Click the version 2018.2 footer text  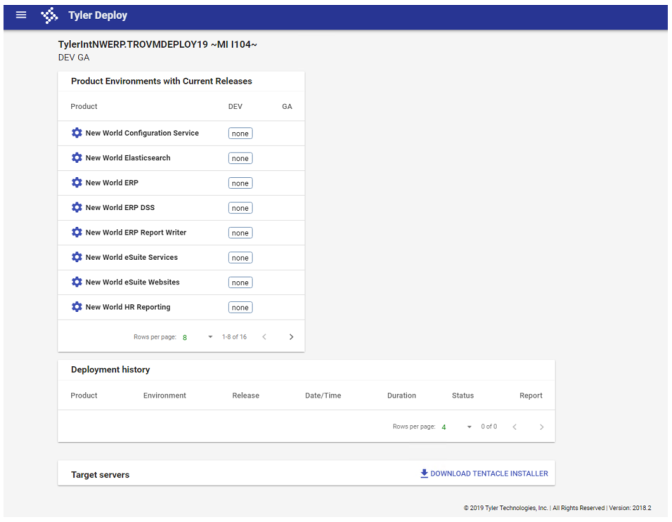click(x=630, y=508)
